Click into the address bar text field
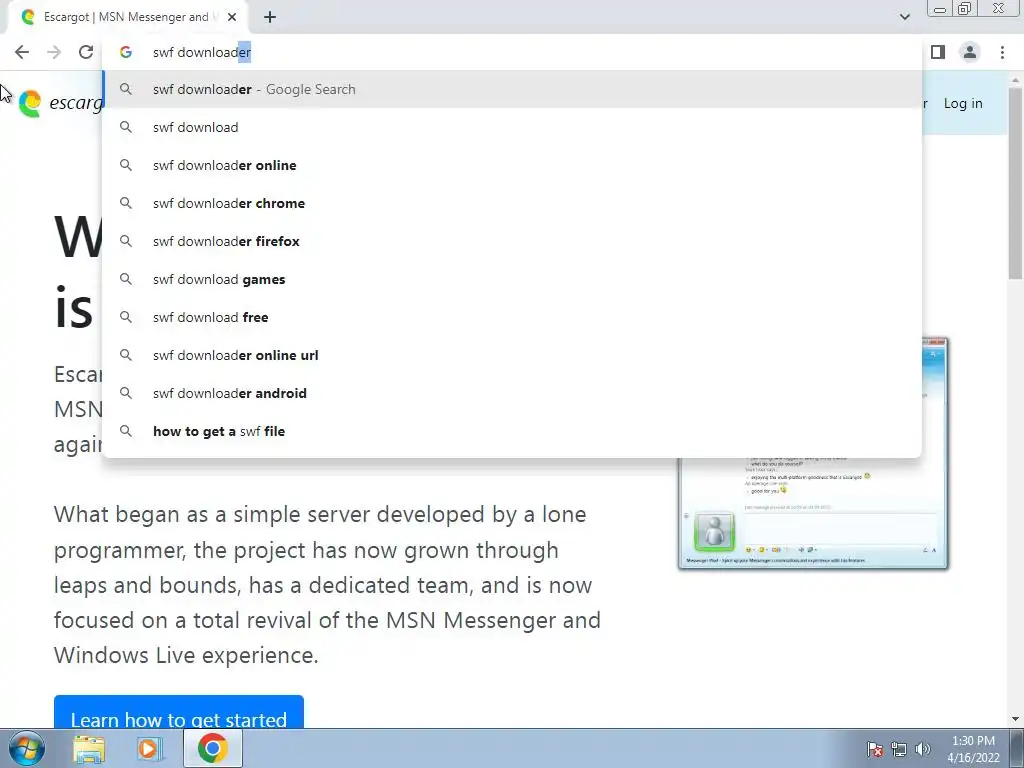 [x=512, y=52]
